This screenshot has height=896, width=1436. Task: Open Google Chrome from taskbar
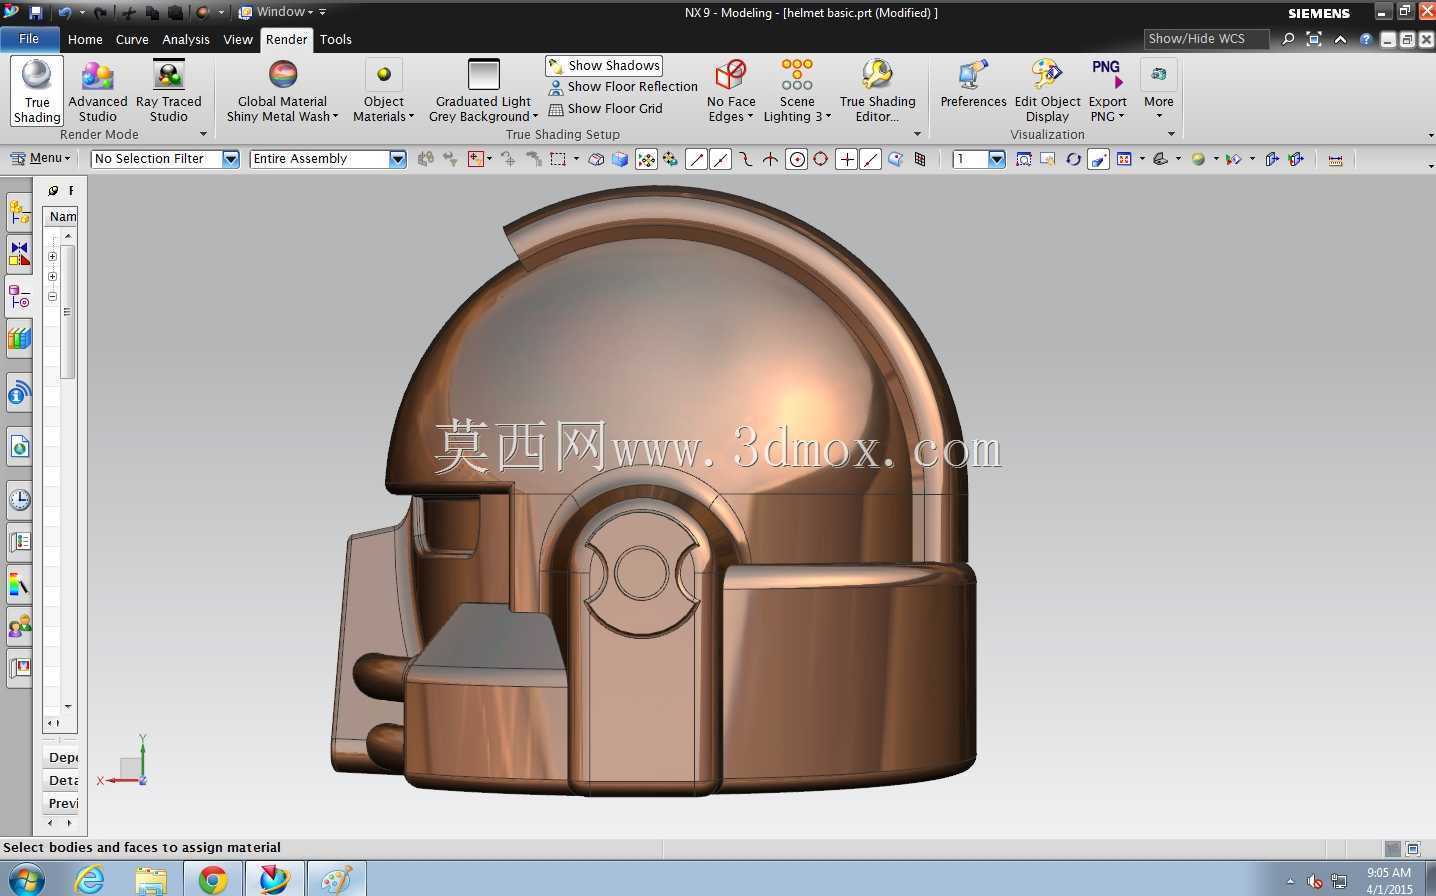pos(211,880)
